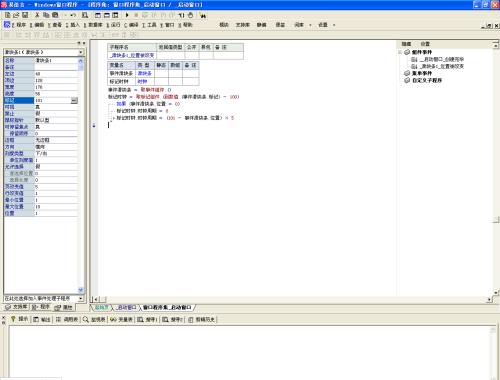Click the Copy toolbar icon
The width and height of the screenshot is (500, 380).
[46, 15]
